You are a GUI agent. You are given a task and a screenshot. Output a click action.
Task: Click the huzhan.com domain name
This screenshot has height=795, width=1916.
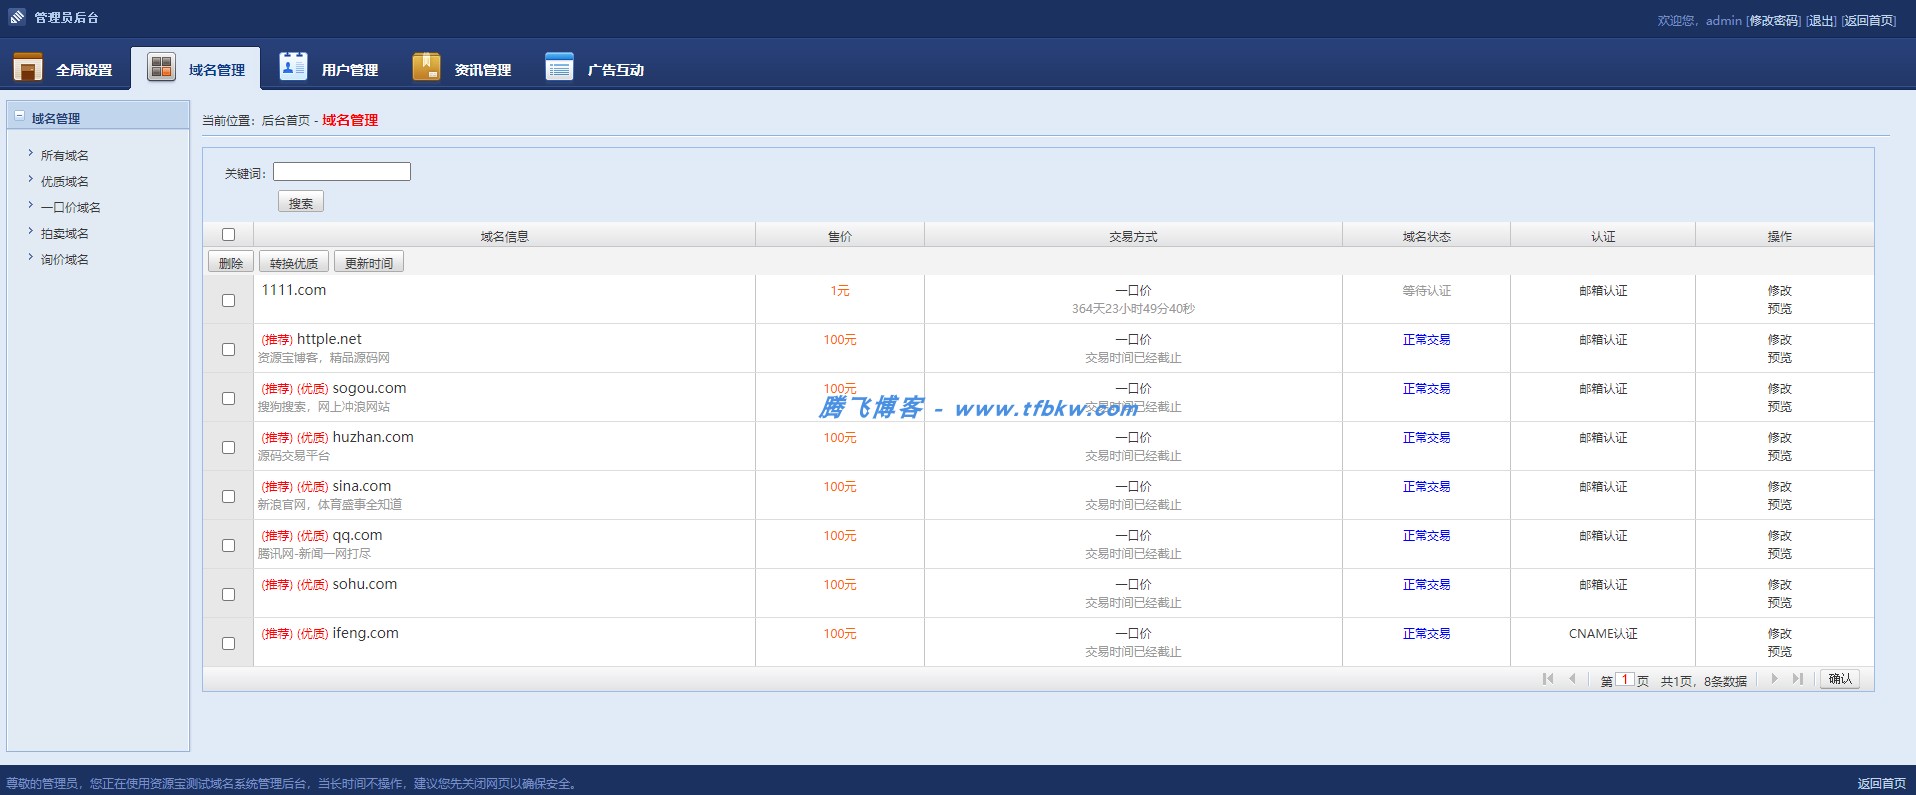click(x=373, y=437)
